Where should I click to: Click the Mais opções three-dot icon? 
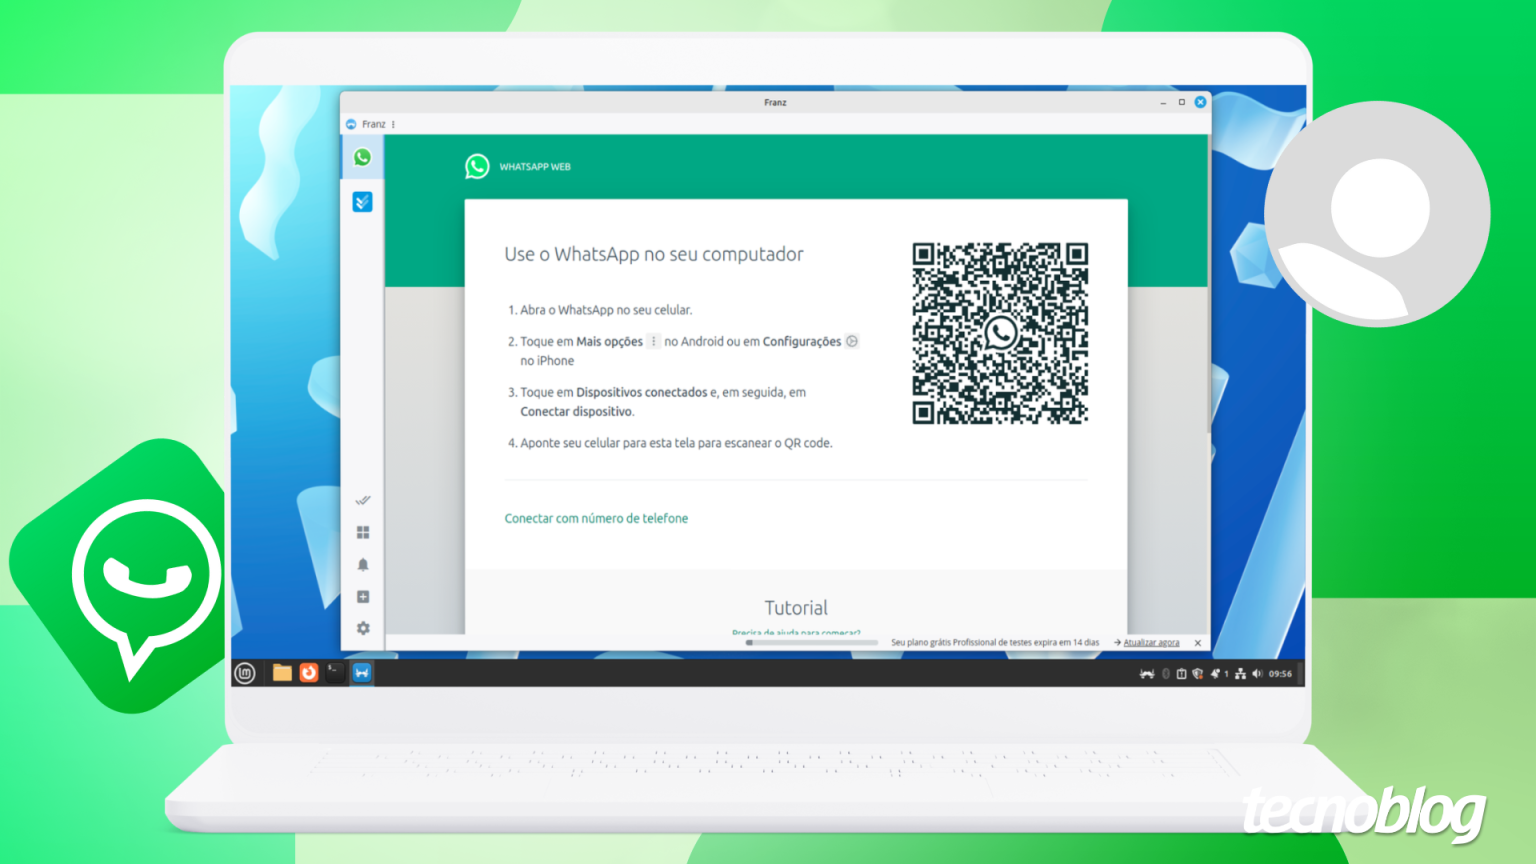tap(653, 341)
